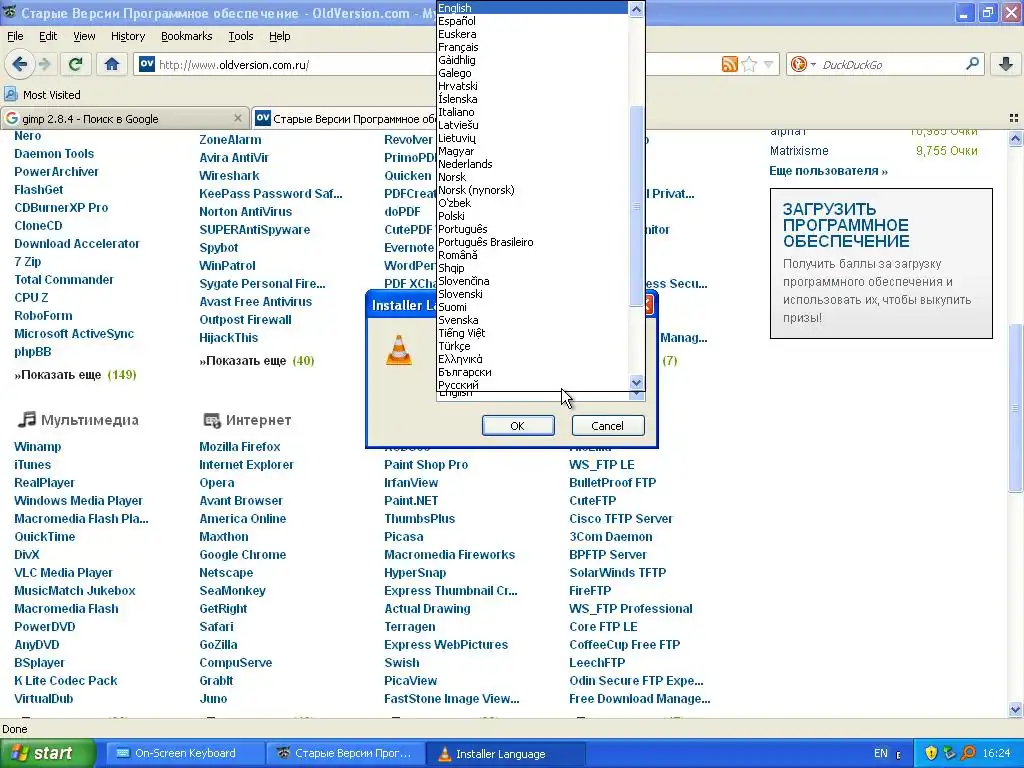The height and width of the screenshot is (768, 1024).
Task: Open the Winamp link
Action: [x=37, y=447]
